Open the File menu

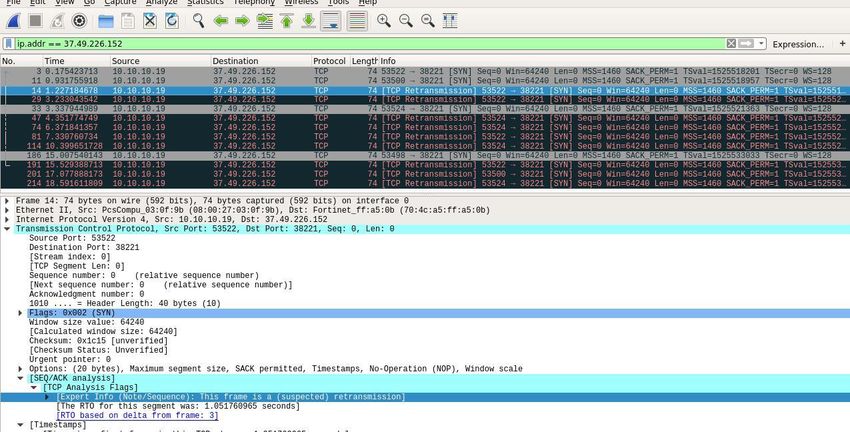[13, 3]
